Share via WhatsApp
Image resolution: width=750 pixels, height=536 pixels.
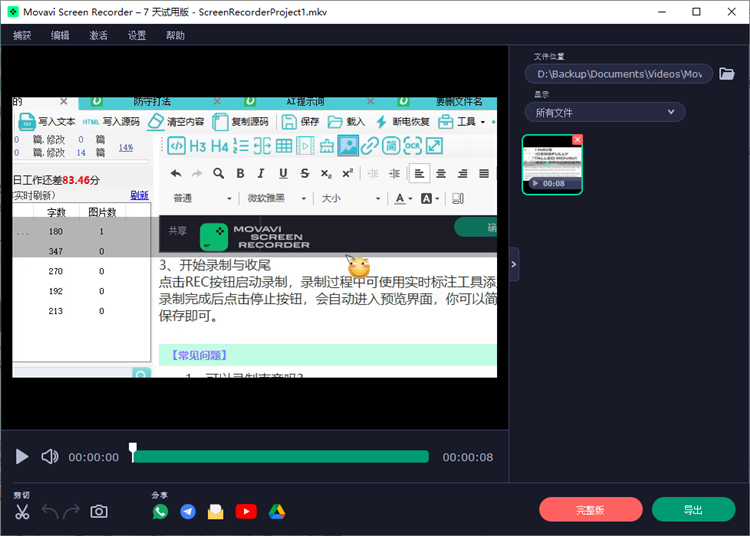[x=160, y=512]
